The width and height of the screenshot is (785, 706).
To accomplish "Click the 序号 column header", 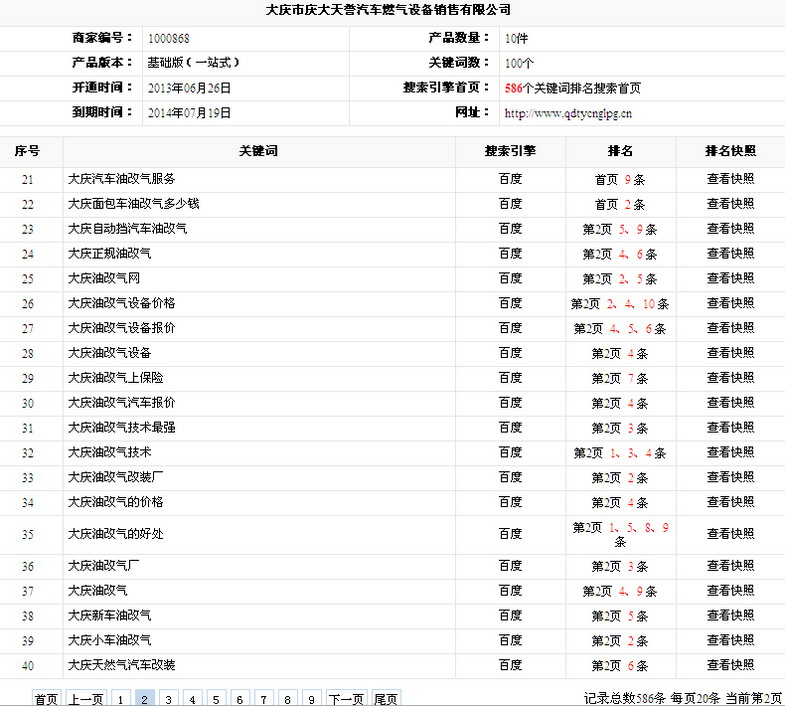I will 27,151.
